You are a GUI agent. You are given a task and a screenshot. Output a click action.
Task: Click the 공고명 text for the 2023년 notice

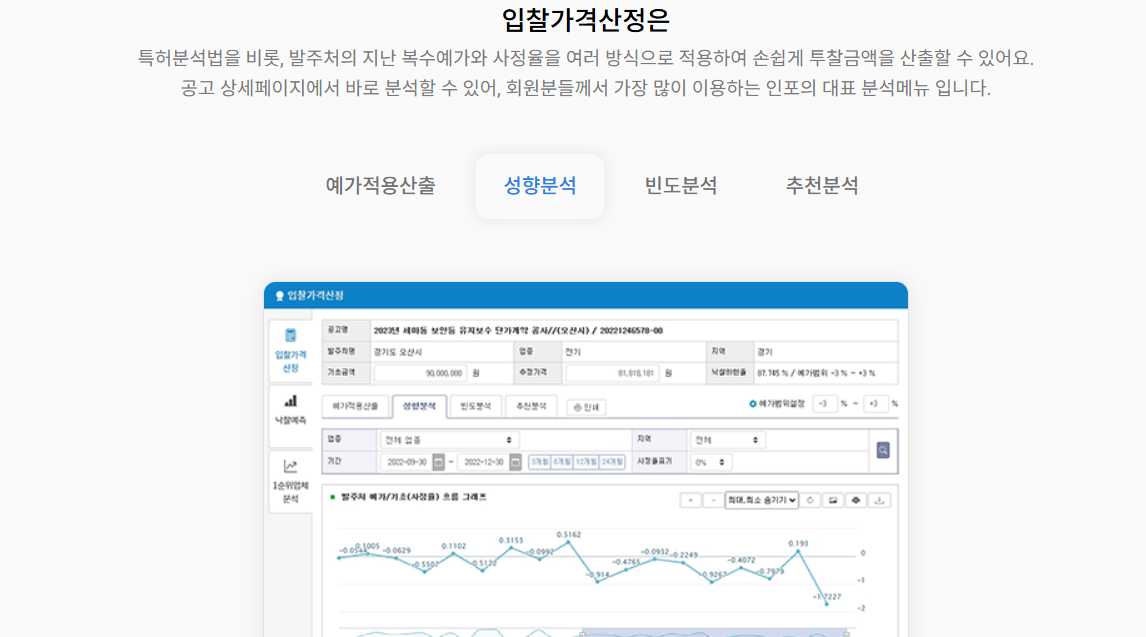click(518, 331)
